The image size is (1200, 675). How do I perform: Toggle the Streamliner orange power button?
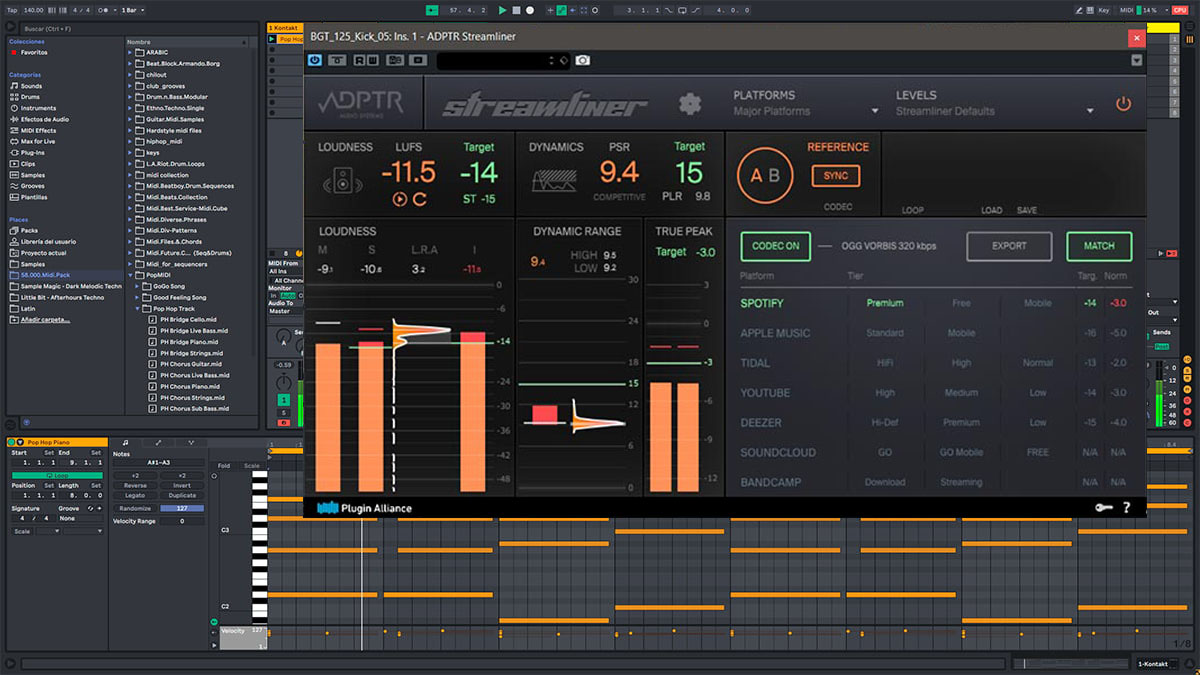pyautogui.click(x=1123, y=104)
